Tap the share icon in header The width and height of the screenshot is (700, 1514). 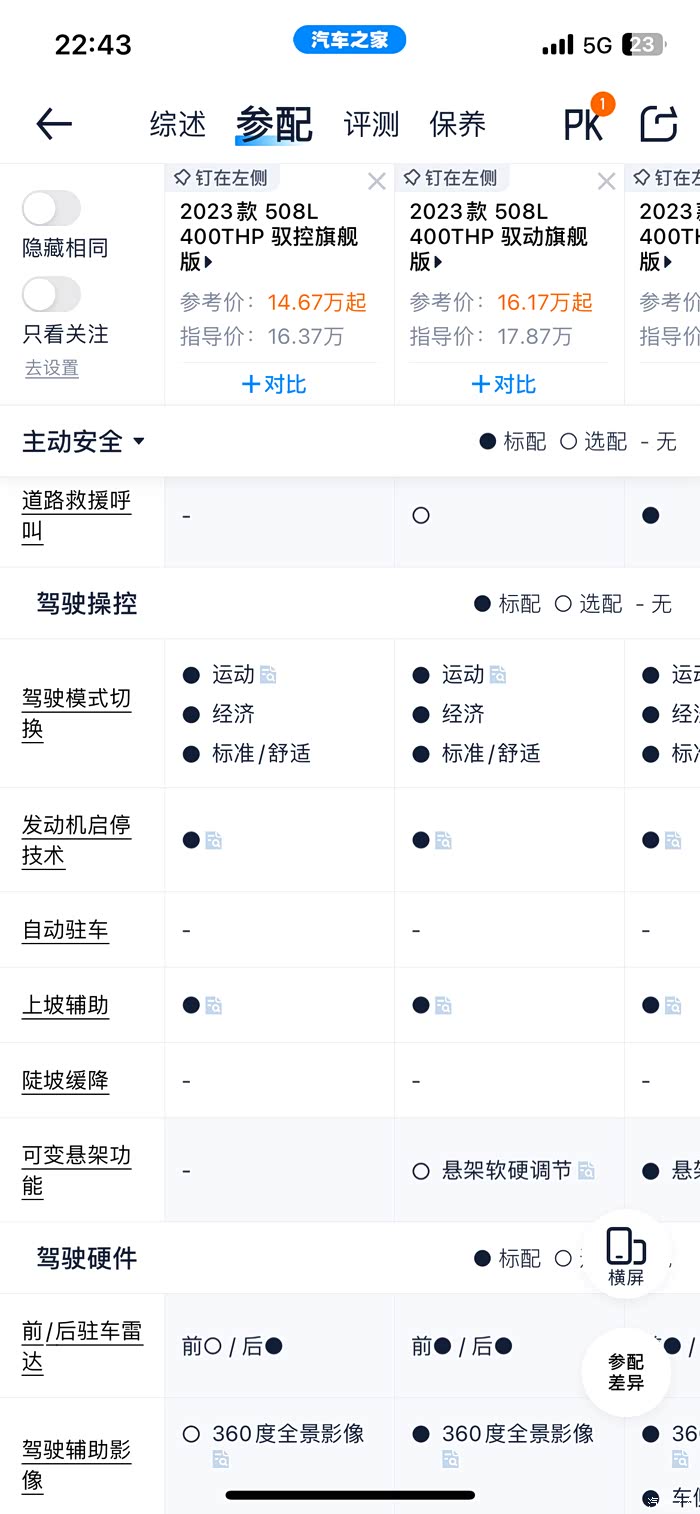pyautogui.click(x=658, y=124)
